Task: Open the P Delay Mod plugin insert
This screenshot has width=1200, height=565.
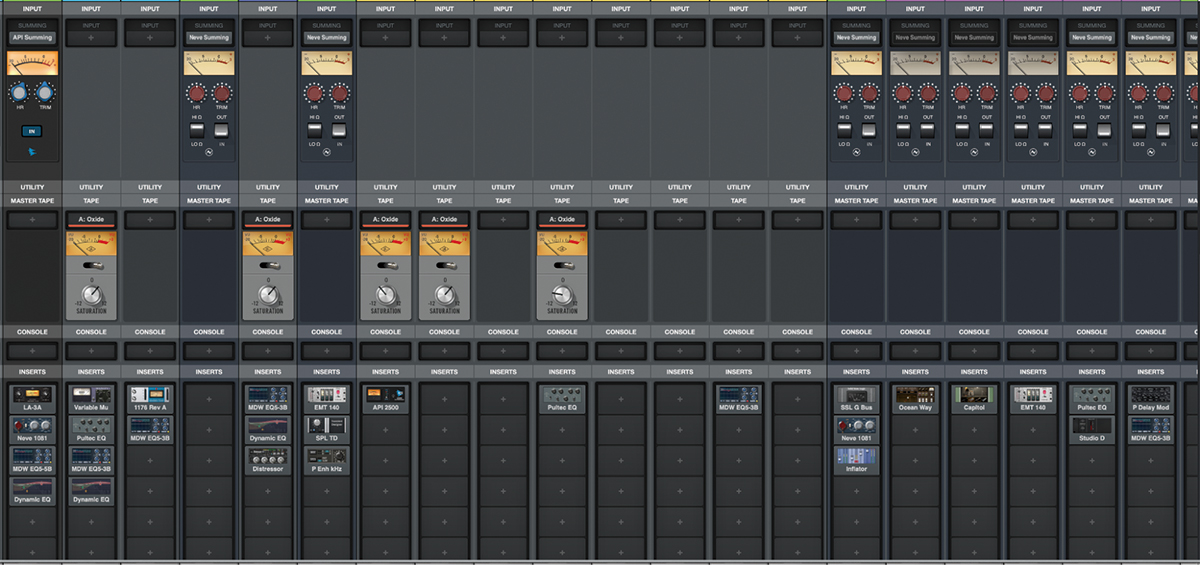Action: [x=1151, y=399]
